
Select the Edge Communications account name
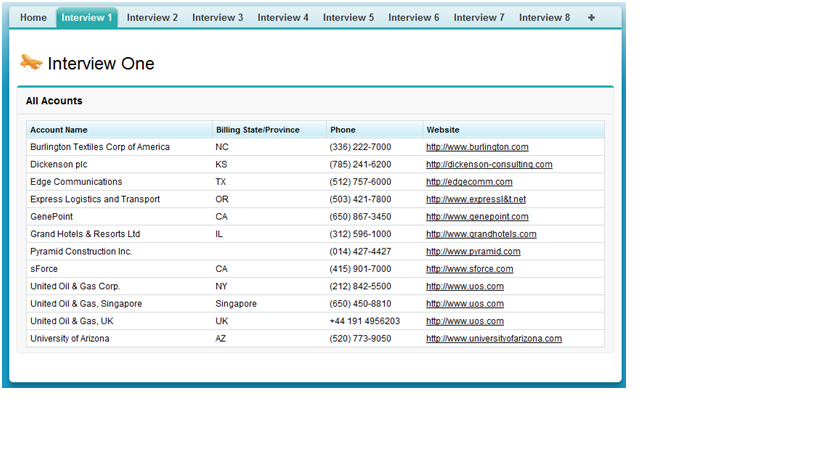[x=76, y=182]
